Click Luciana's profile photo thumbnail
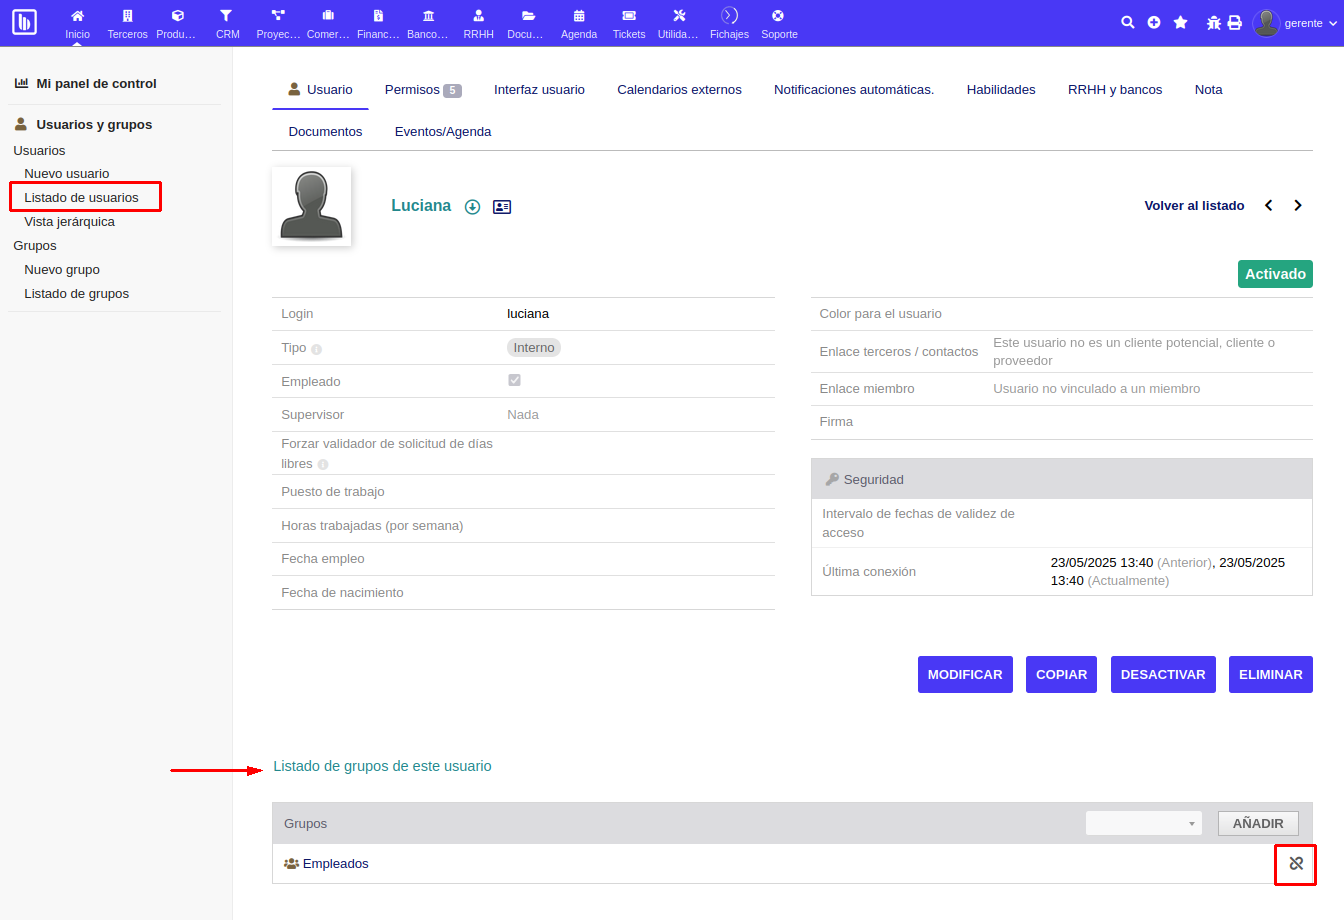Screen dimensions: 1344x920 click(312, 206)
